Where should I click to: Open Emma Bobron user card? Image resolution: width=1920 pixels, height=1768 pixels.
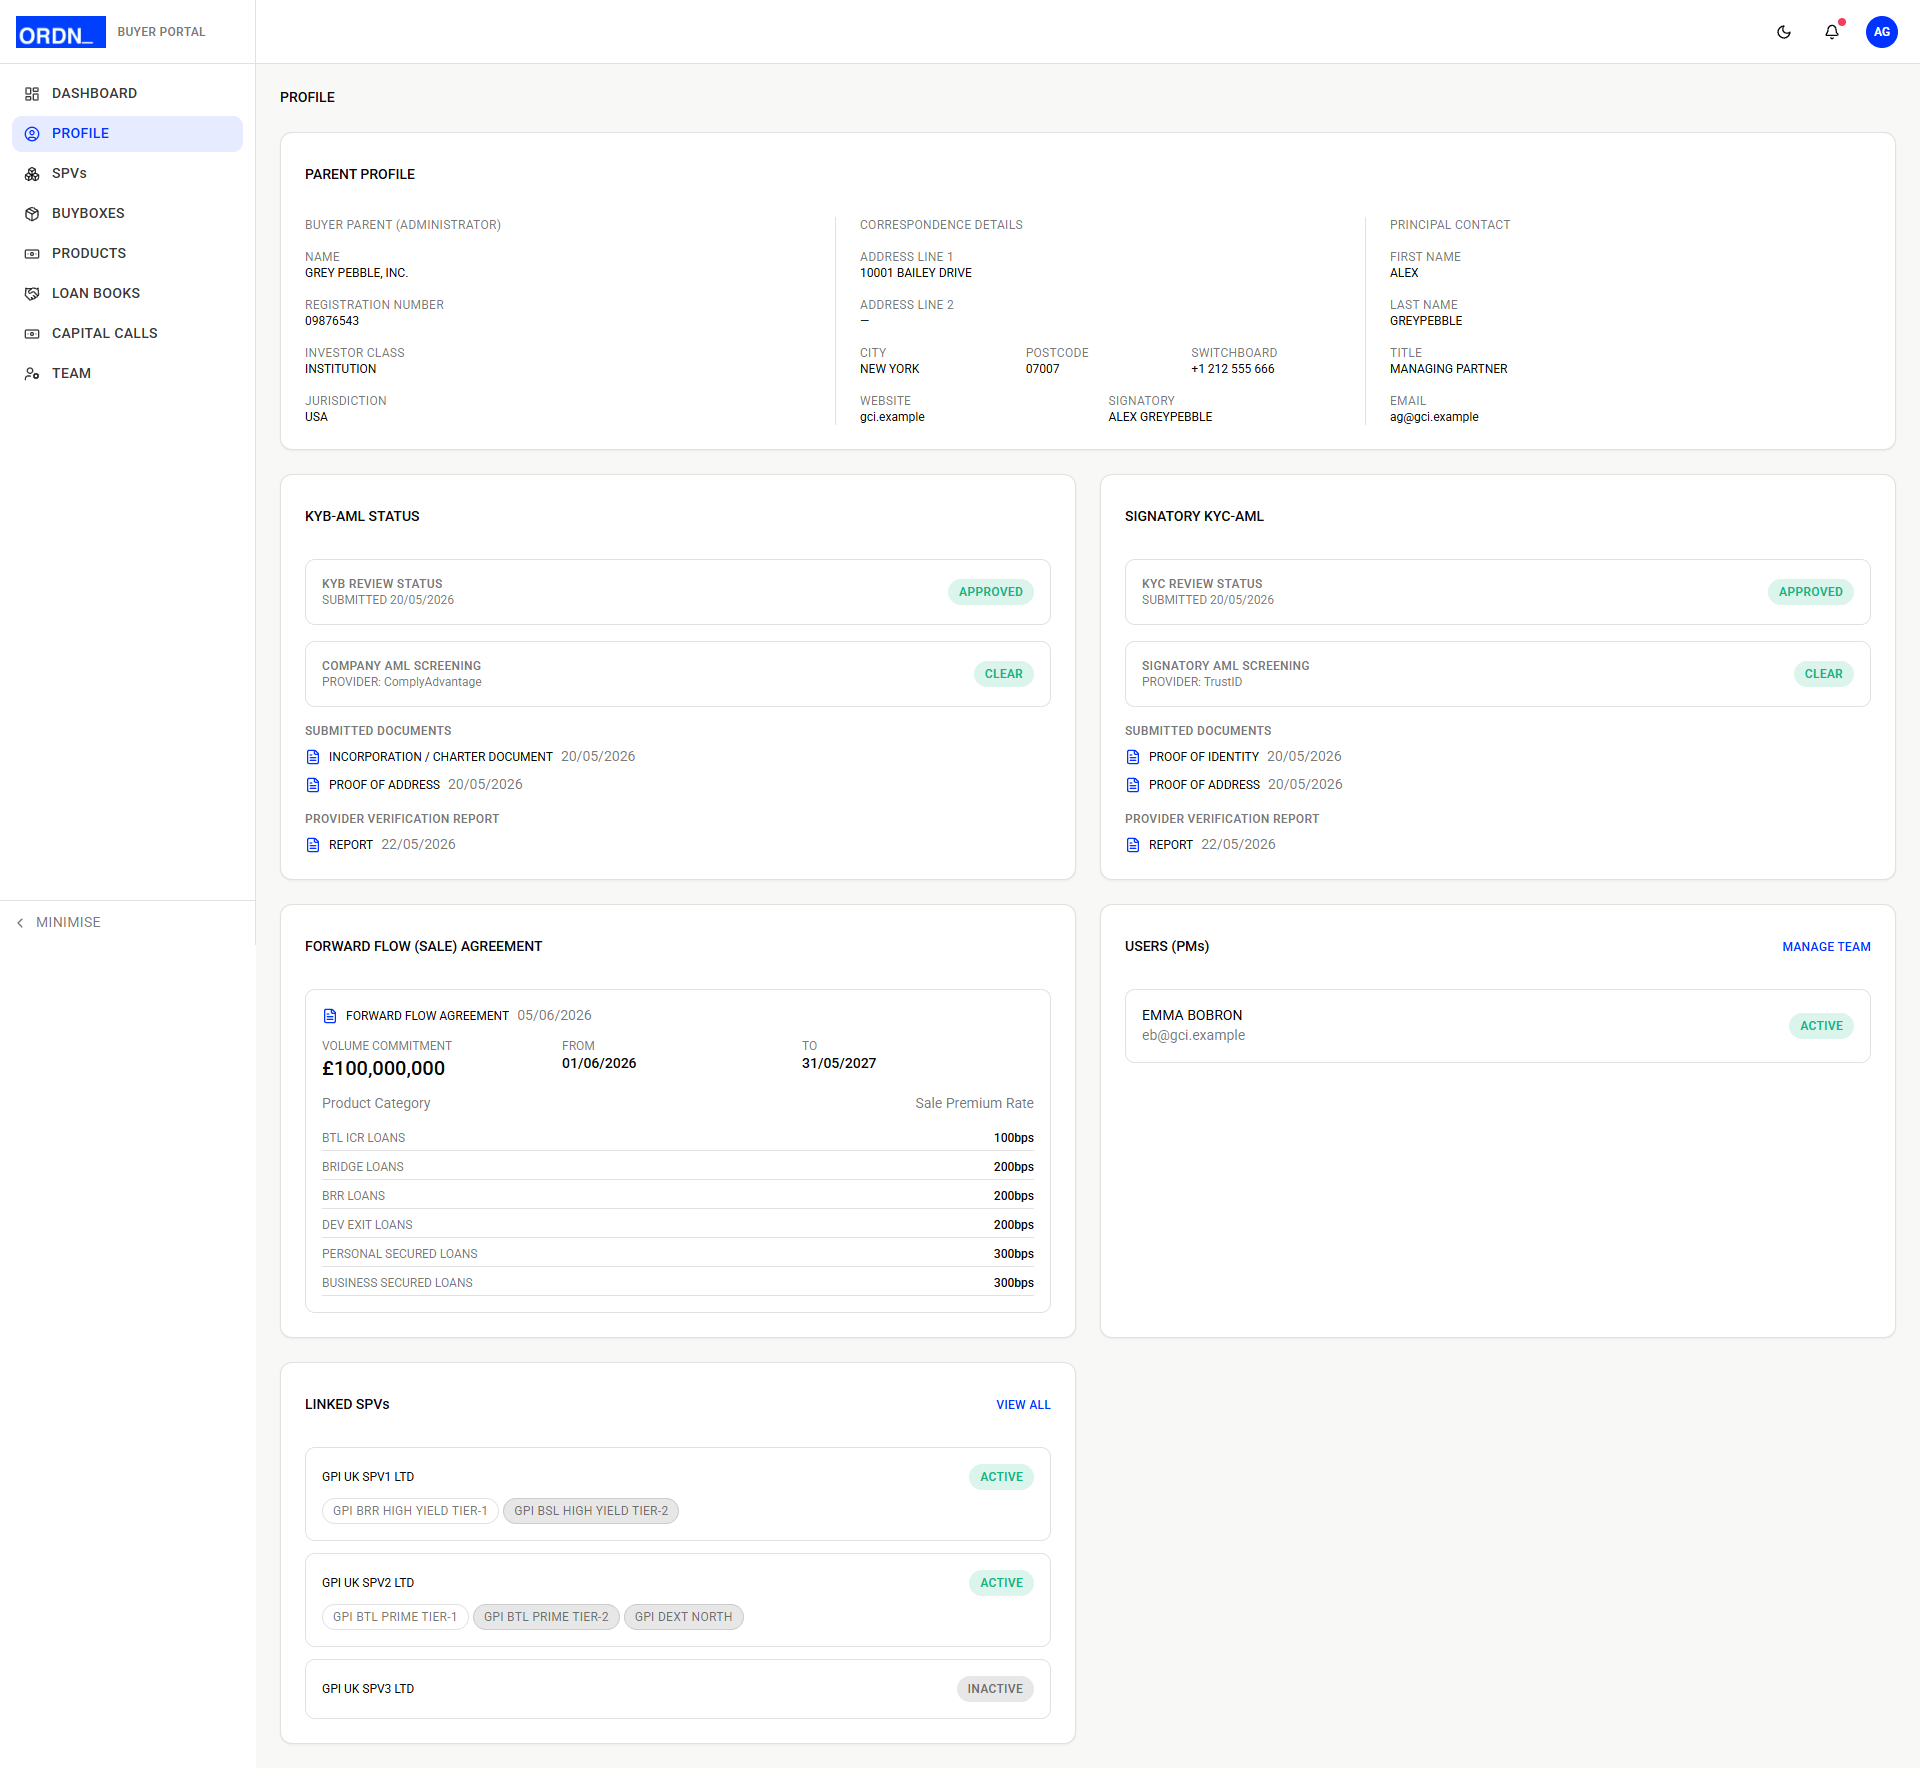tap(1497, 1026)
